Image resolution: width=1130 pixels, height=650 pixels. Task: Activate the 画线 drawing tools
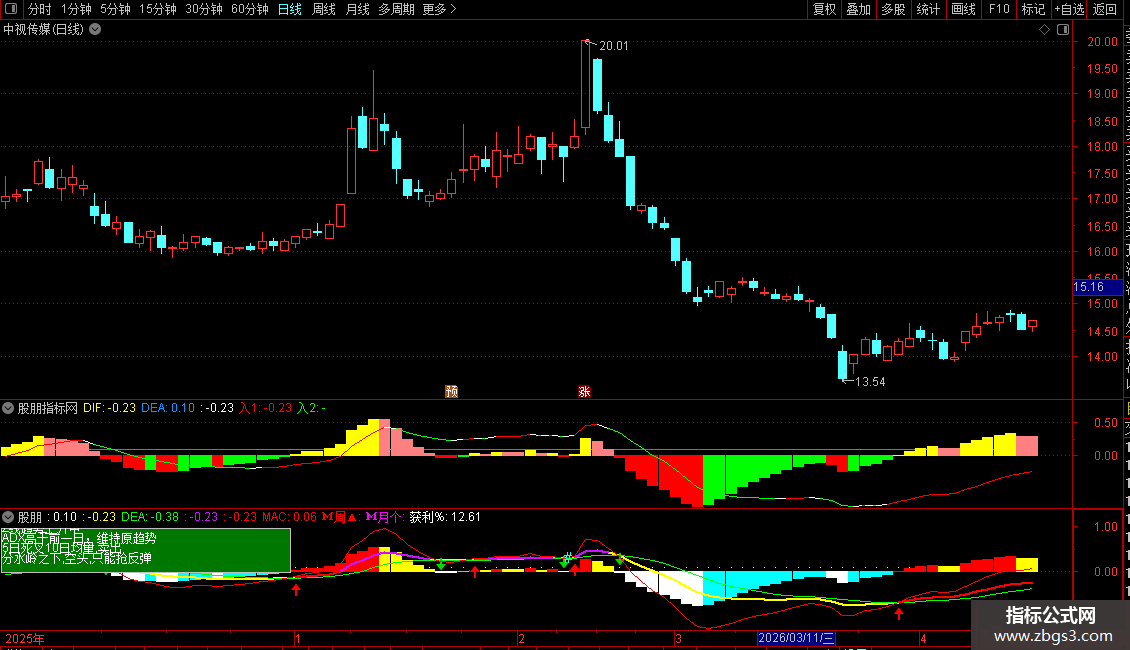[x=963, y=9]
